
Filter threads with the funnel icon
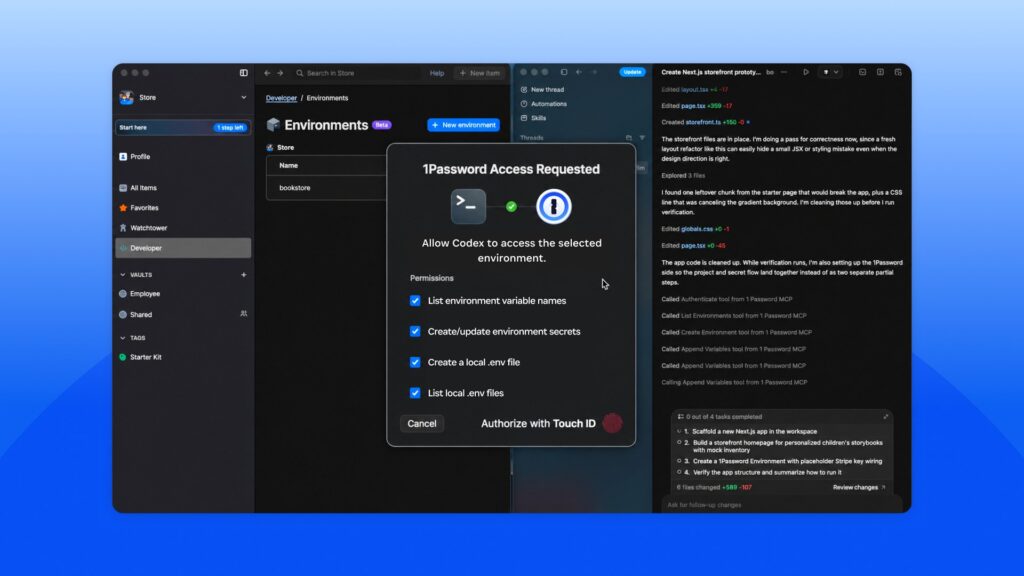(642, 138)
